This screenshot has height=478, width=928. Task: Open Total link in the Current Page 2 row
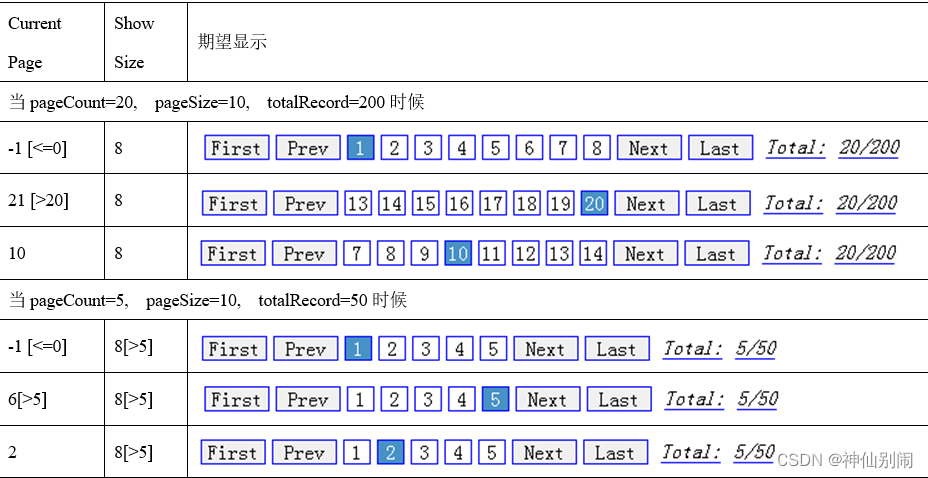[691, 453]
